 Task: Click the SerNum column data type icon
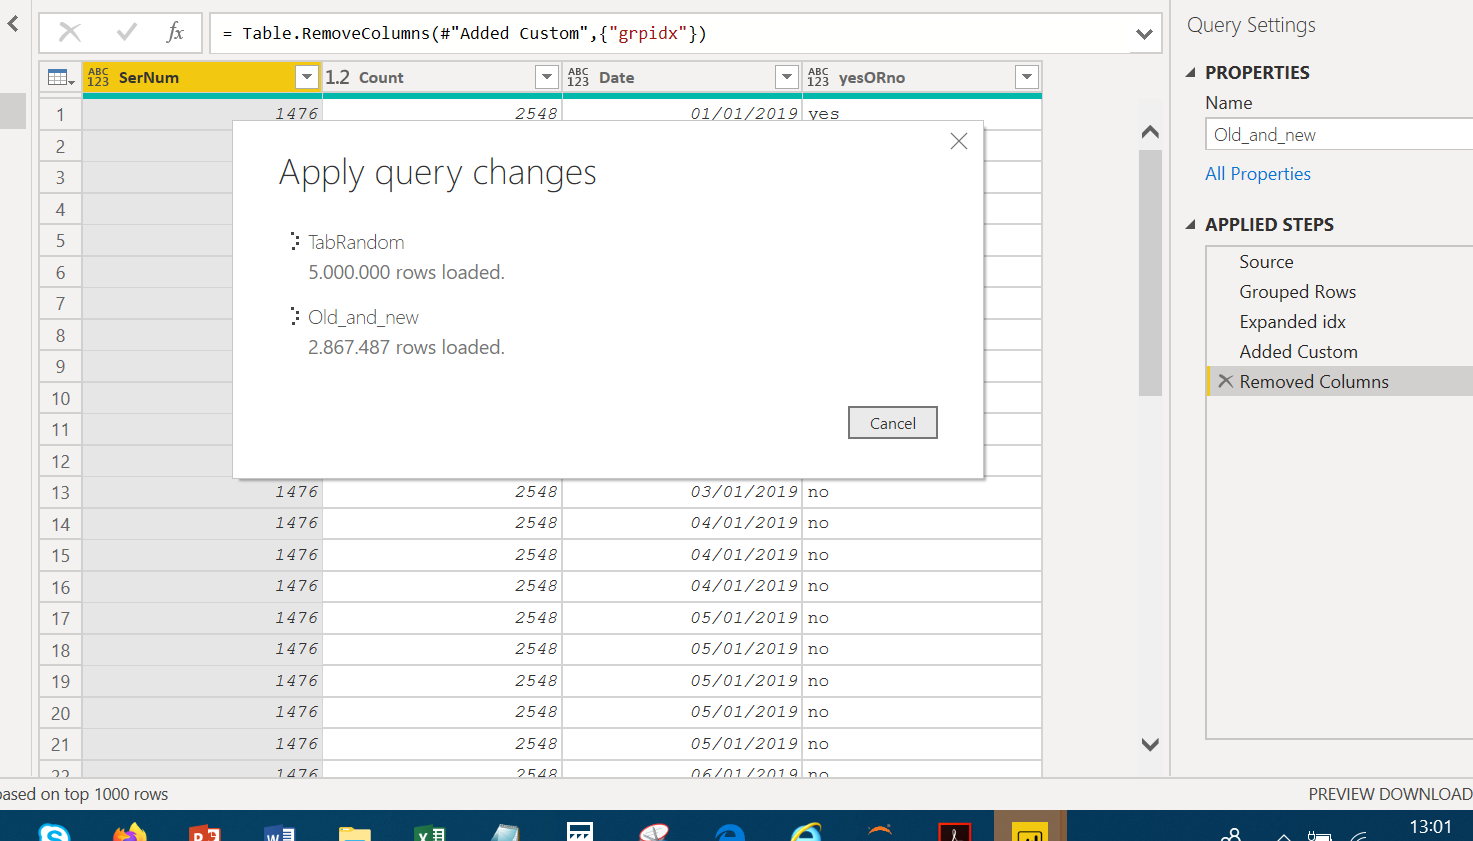coord(98,77)
